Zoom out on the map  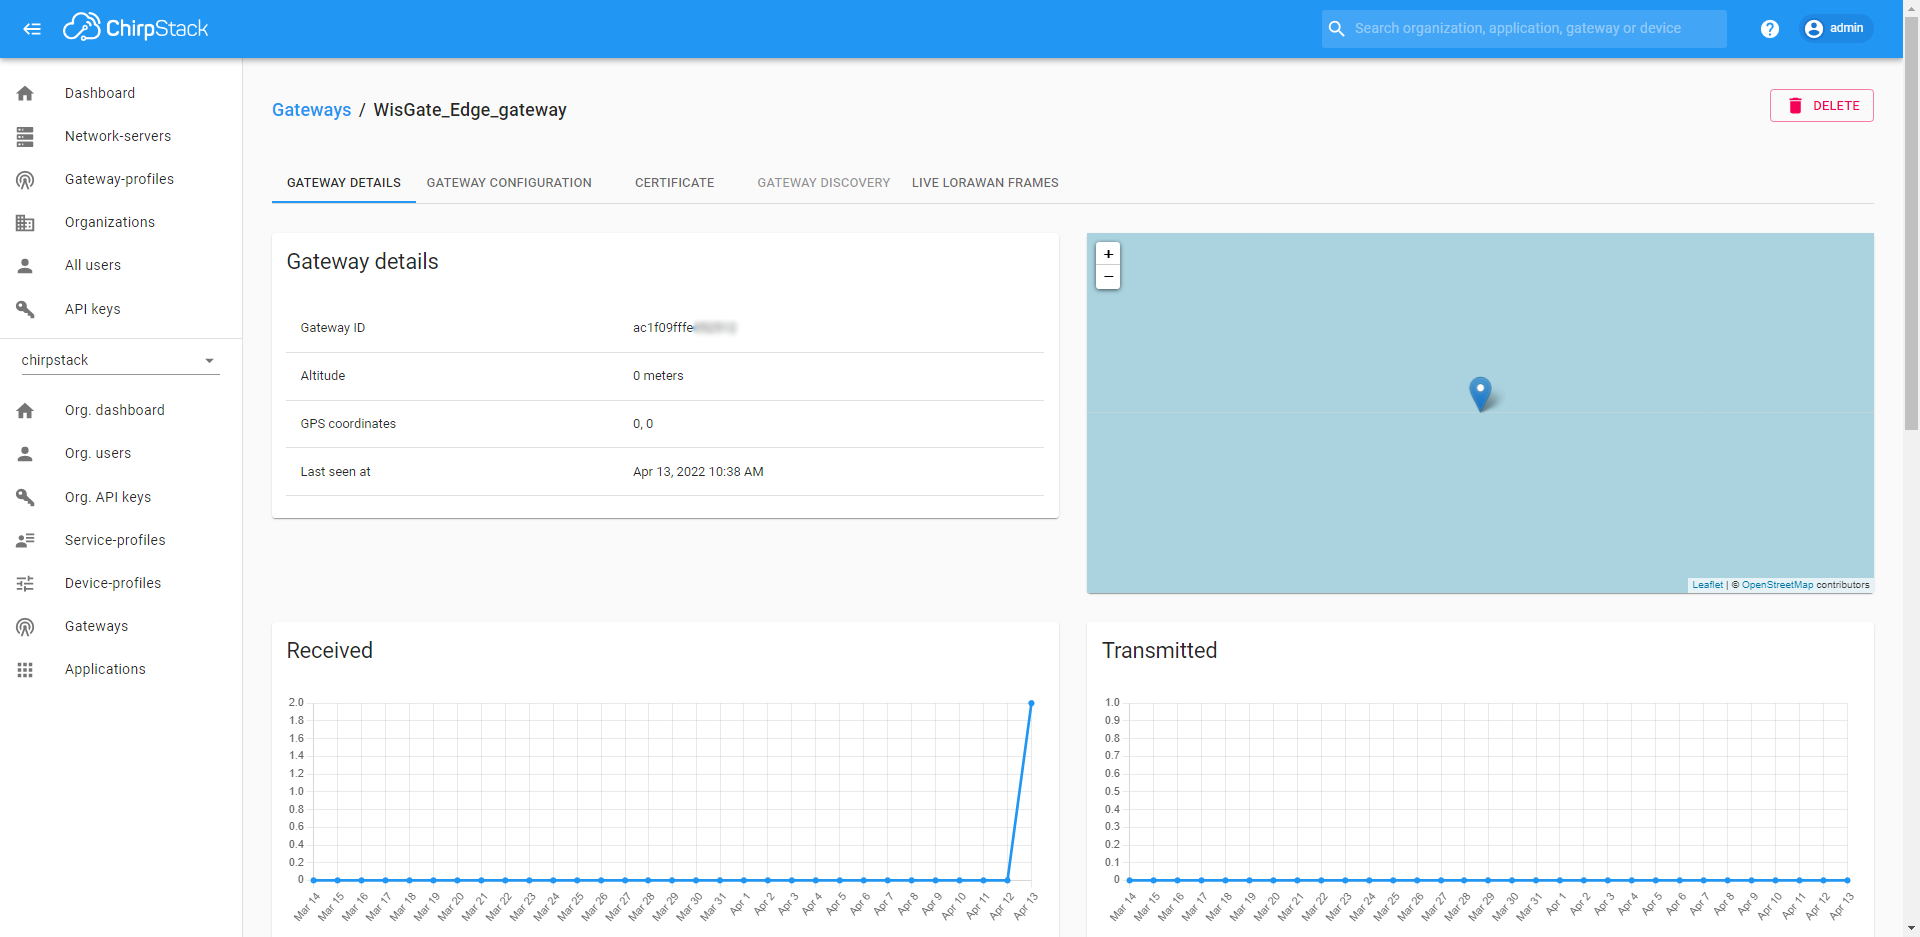[1108, 277]
